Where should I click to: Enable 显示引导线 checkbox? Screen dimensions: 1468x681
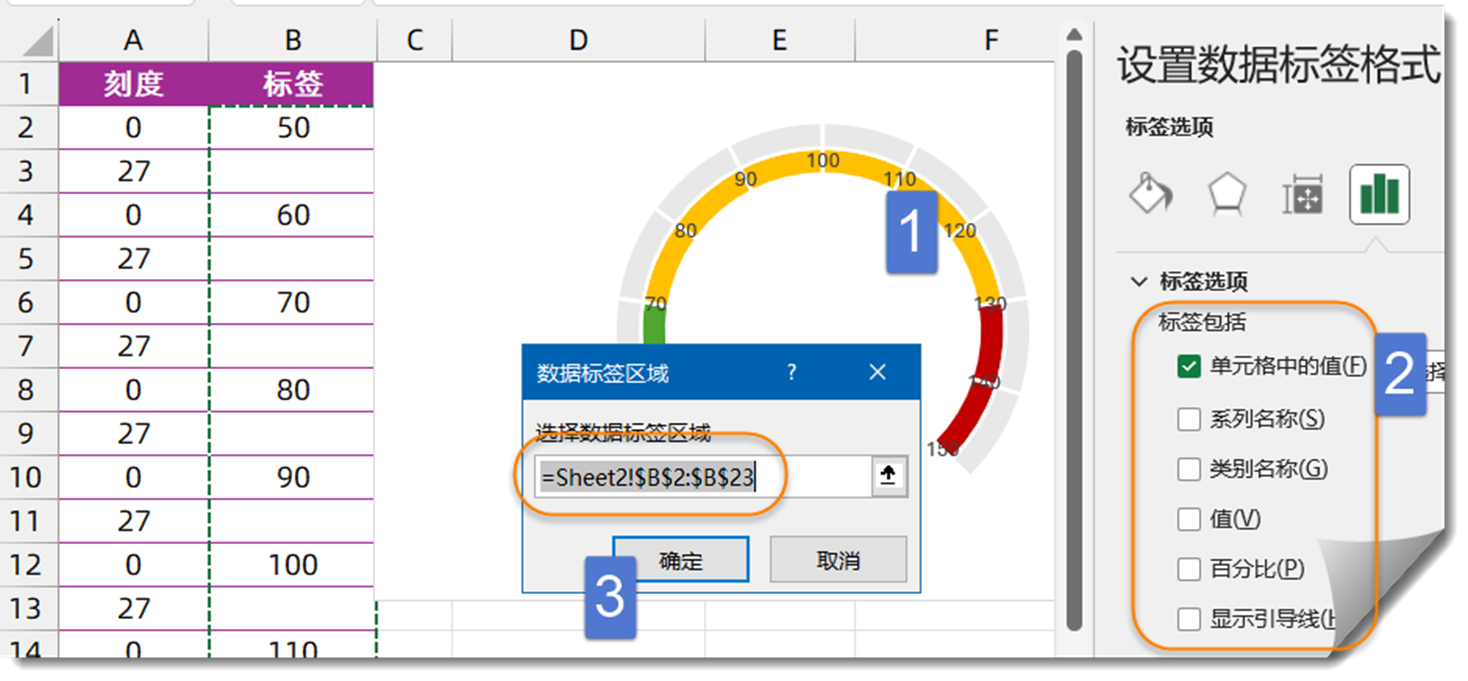click(x=1188, y=620)
